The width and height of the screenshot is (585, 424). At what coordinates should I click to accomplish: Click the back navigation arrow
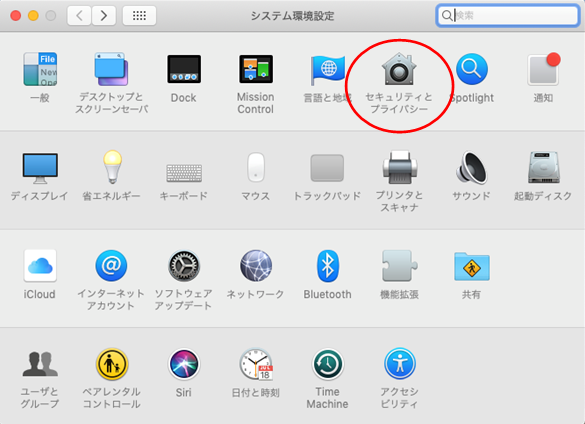79,16
